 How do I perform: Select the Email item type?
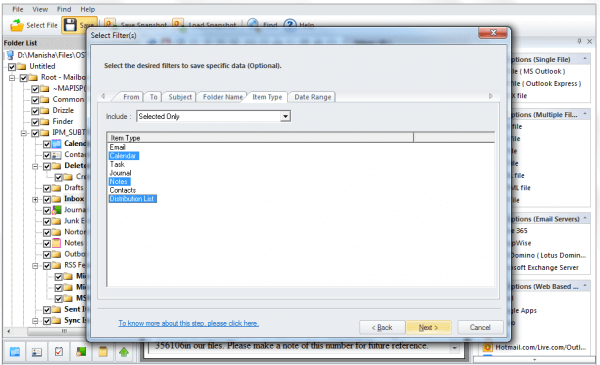point(117,147)
